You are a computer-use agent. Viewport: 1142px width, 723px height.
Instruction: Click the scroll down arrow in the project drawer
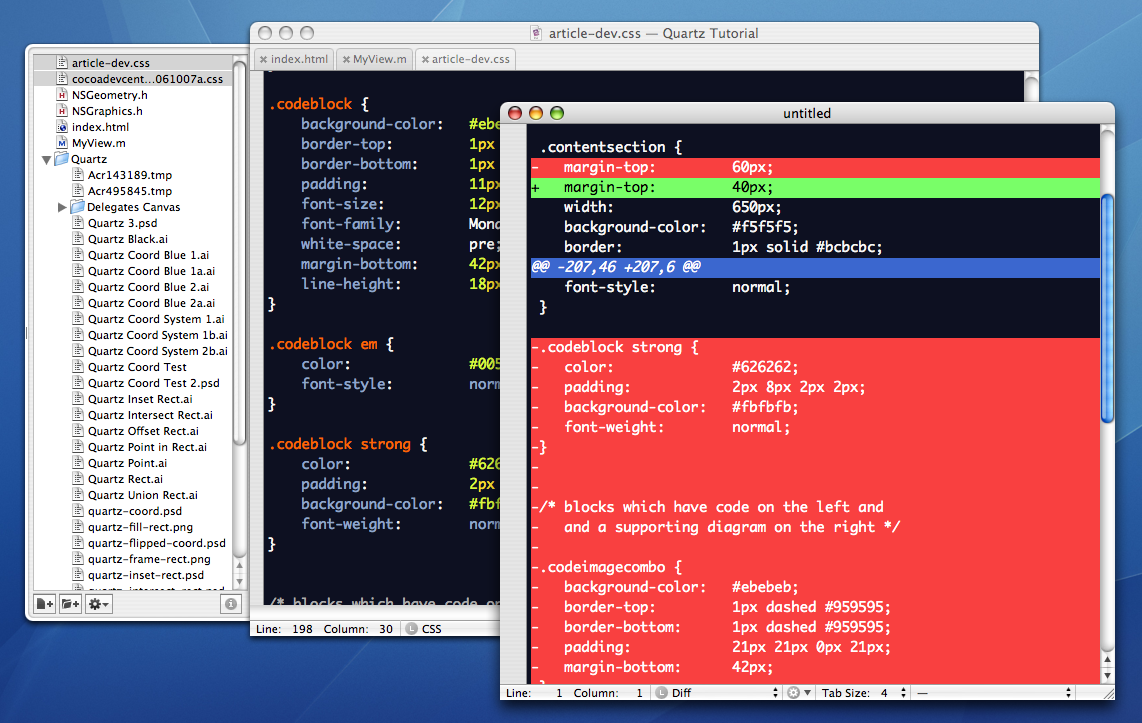[239, 582]
